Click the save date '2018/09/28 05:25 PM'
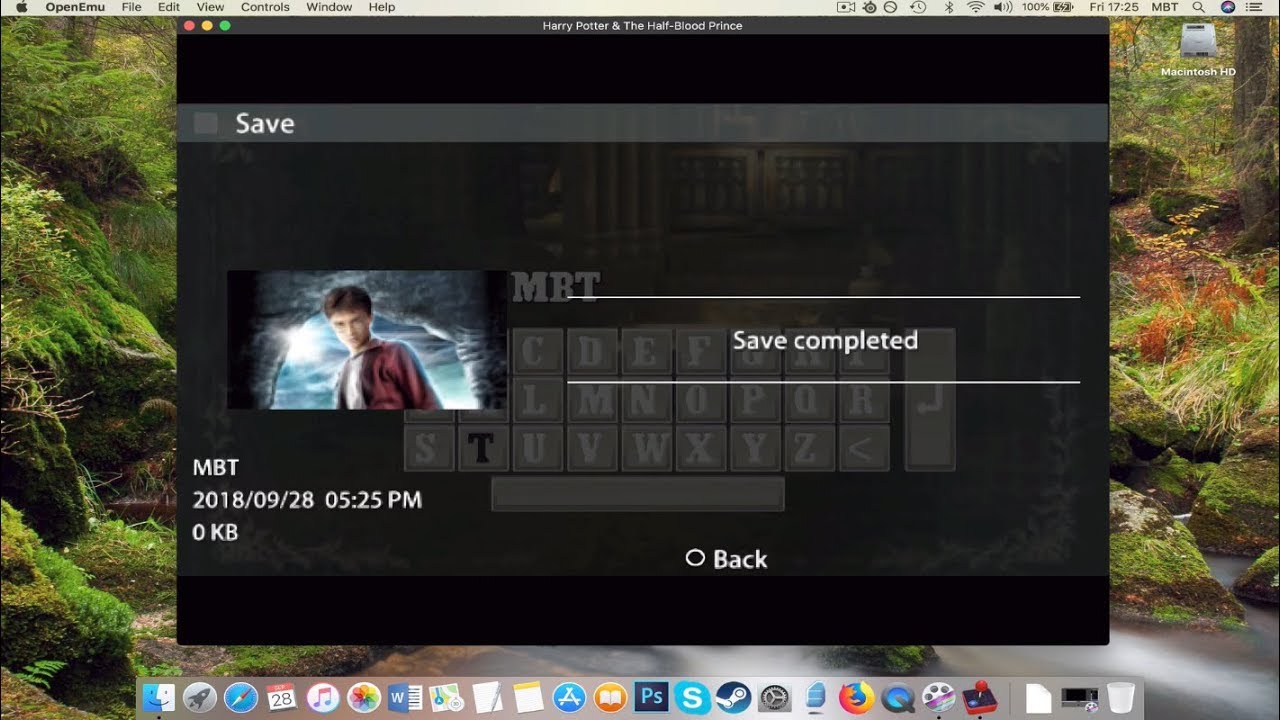This screenshot has height=720, width=1280. click(x=307, y=500)
